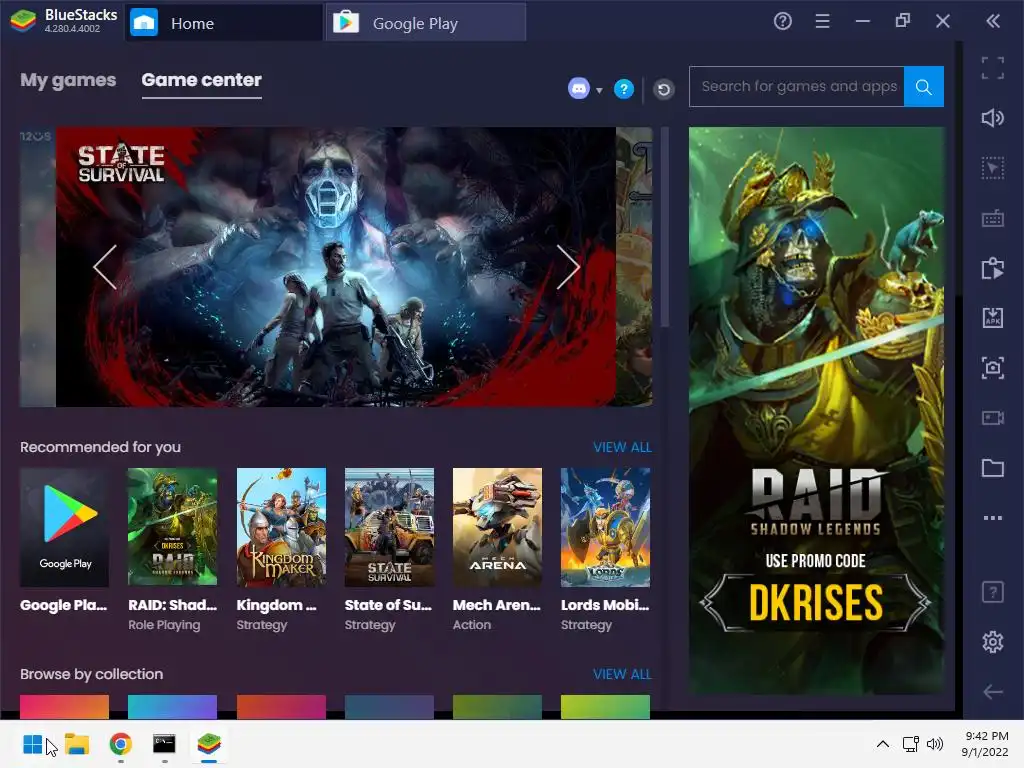
Task: Click the BlueStacks taskbar icon
Action: (x=209, y=744)
